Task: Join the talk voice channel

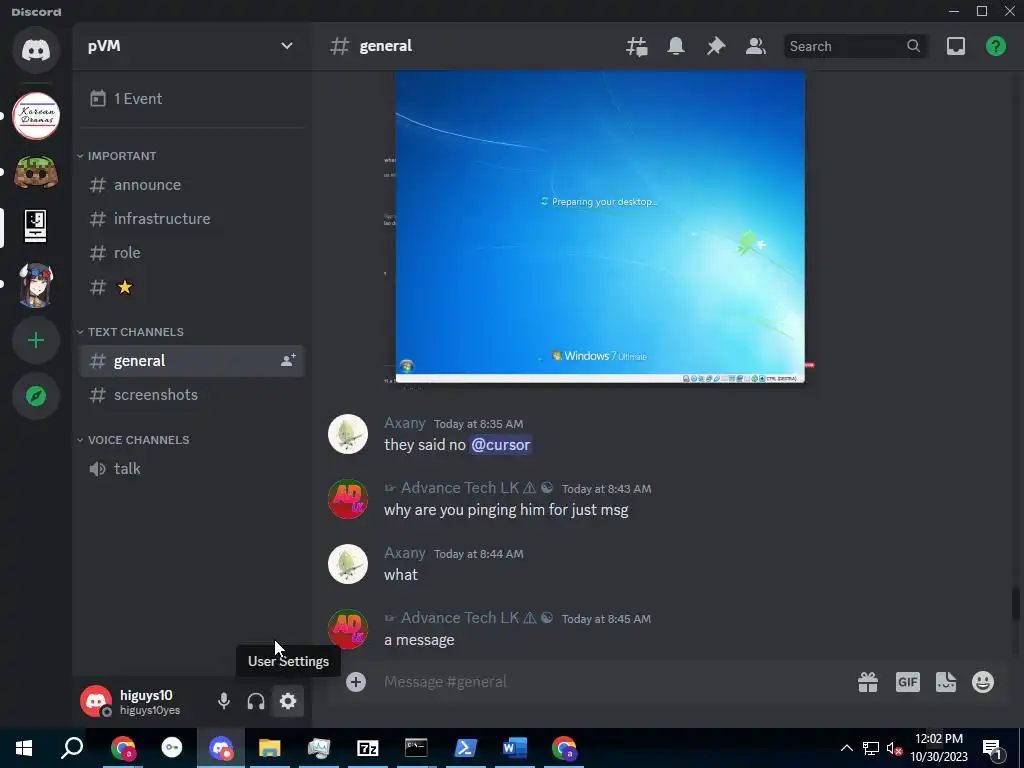Action: coord(191,468)
